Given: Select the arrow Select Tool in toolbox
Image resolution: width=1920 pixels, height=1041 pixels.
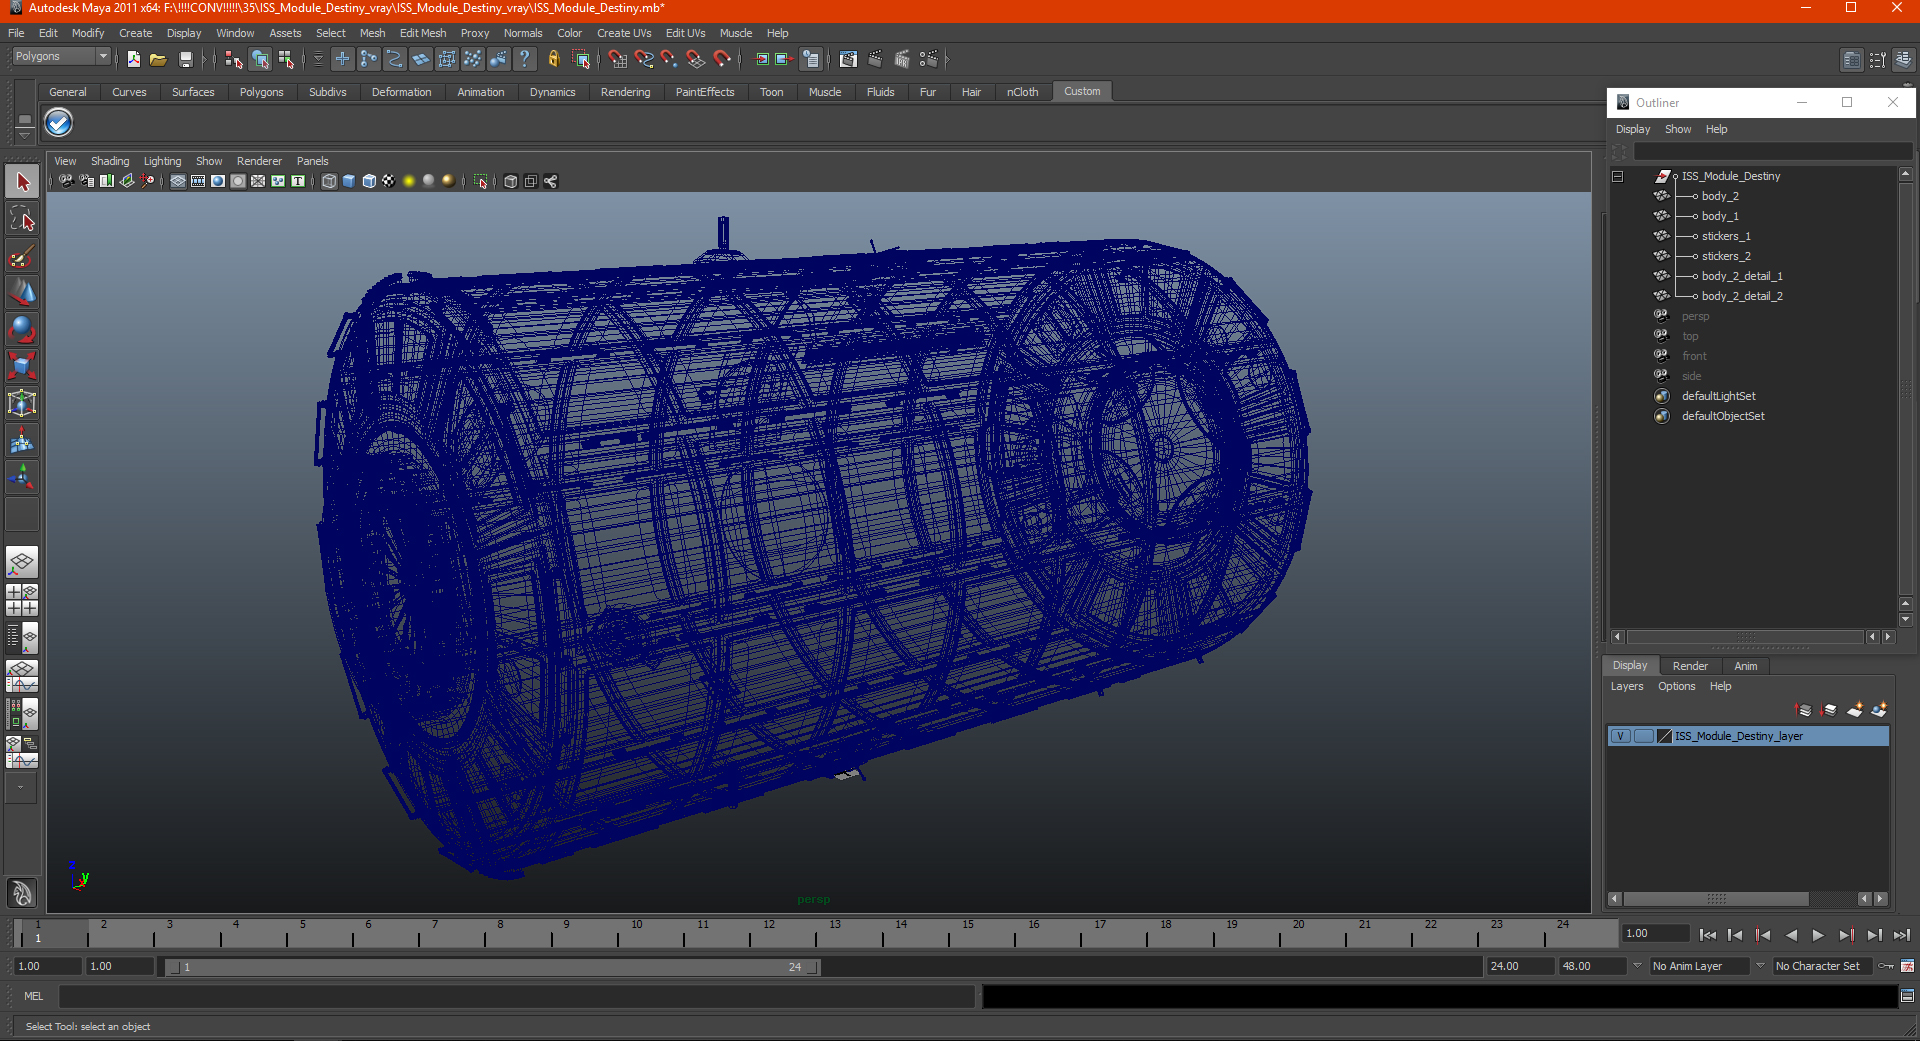Looking at the screenshot, I should point(22,182).
